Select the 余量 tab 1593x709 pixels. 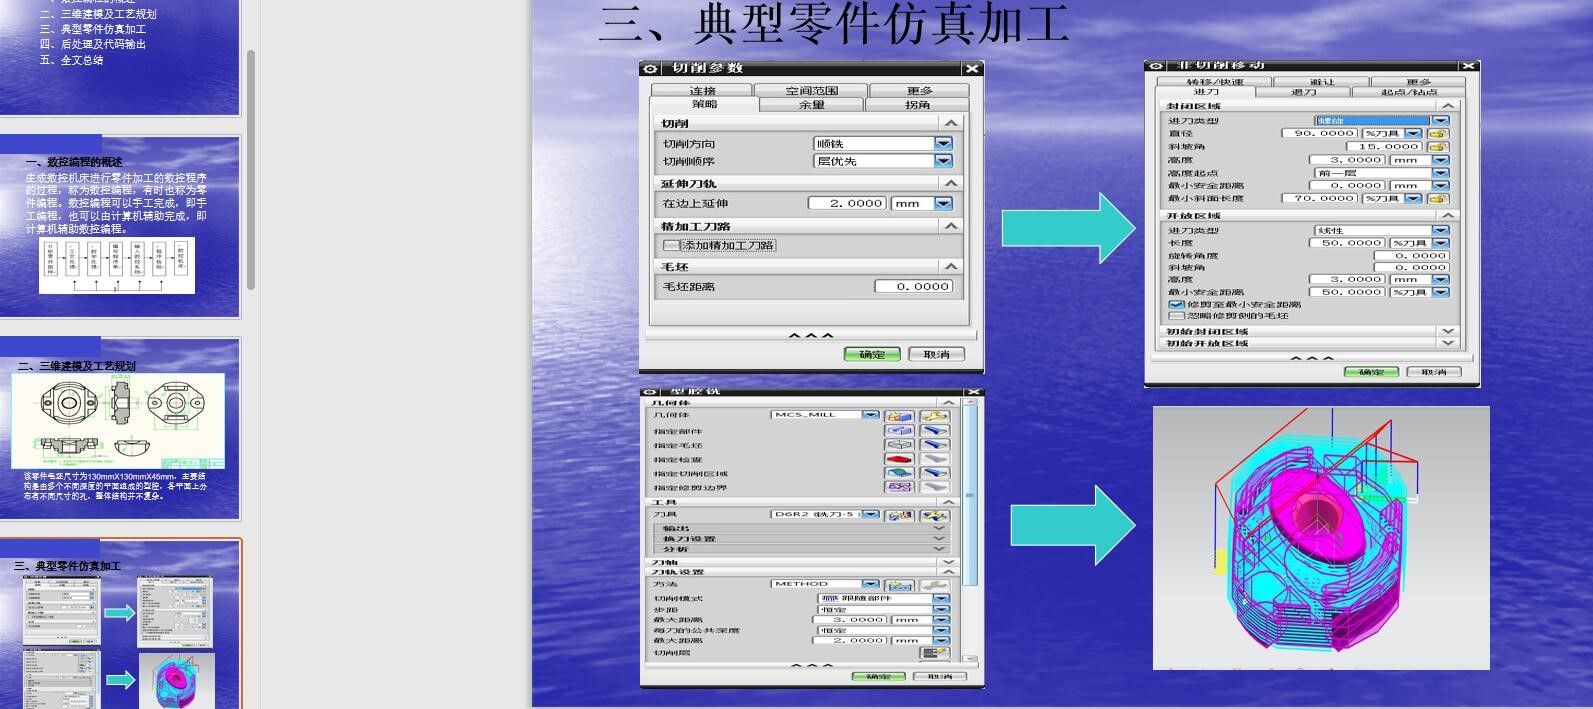point(811,104)
